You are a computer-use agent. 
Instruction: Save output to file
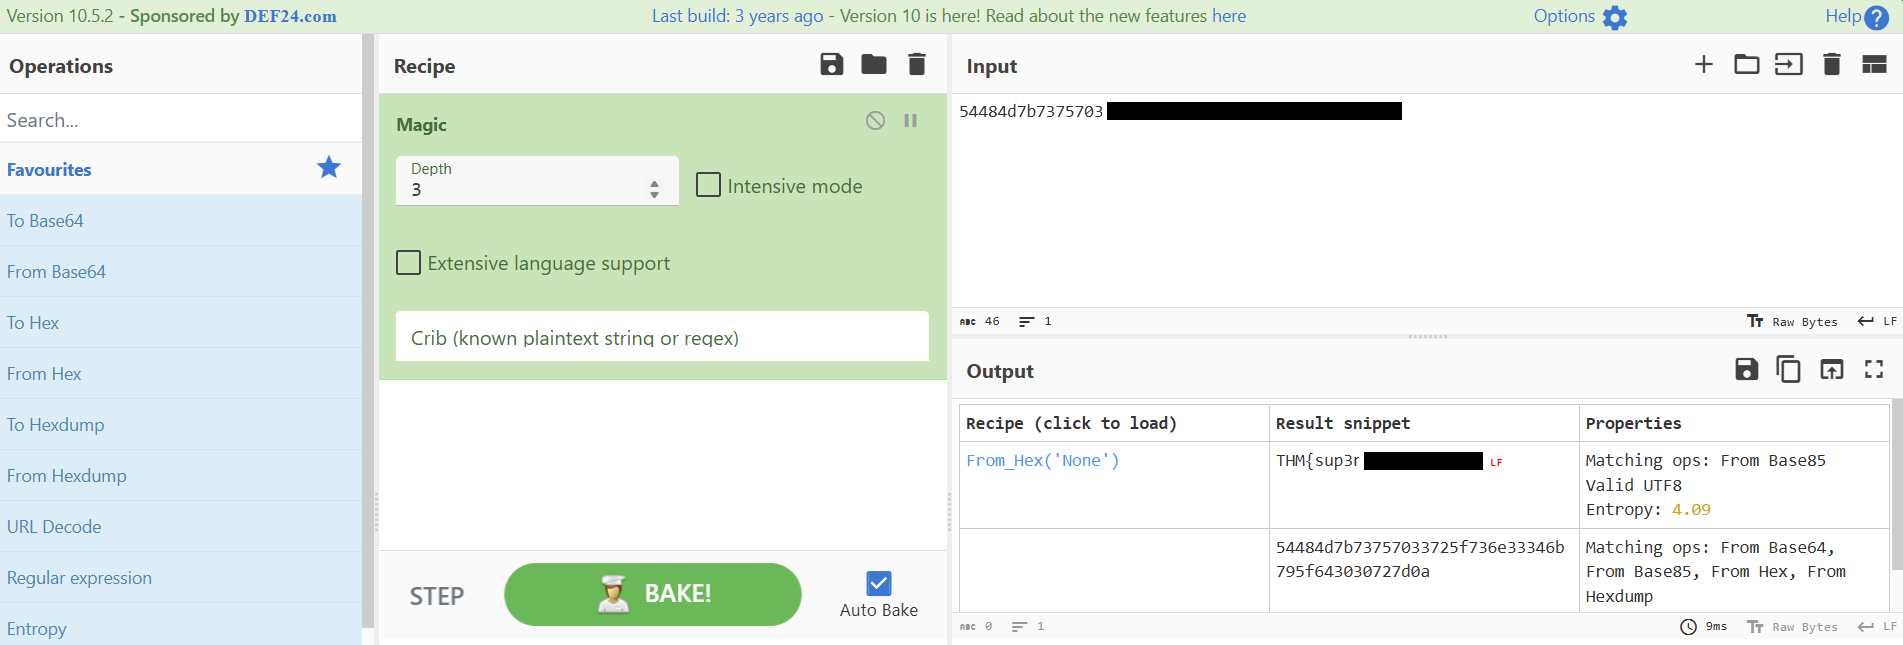coord(1746,370)
